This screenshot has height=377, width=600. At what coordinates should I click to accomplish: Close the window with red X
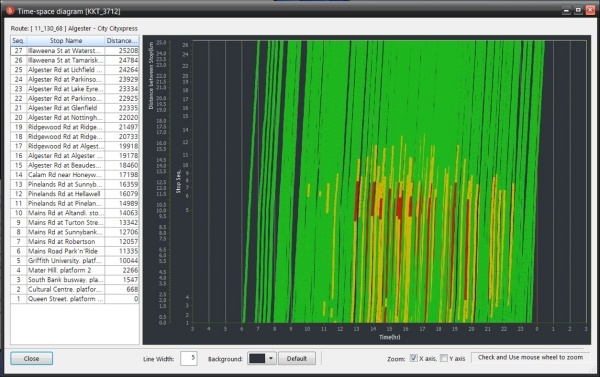point(590,11)
